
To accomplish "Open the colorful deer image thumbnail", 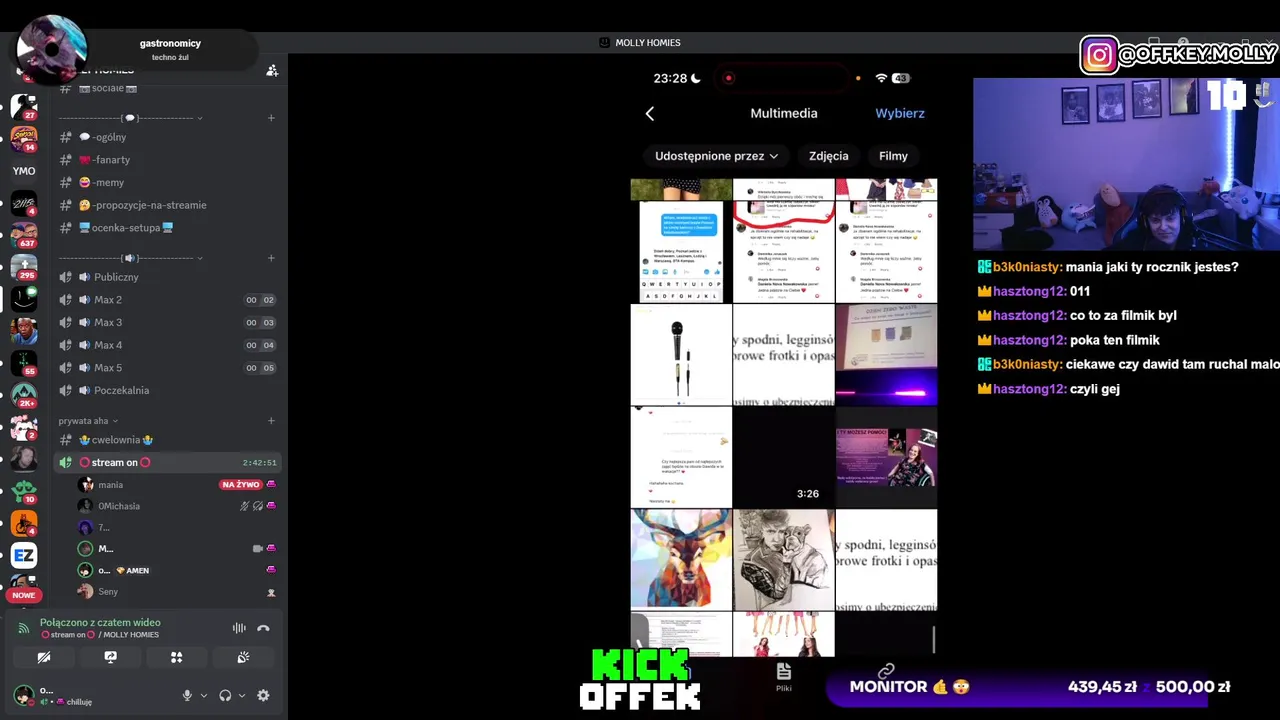I will (681, 559).
